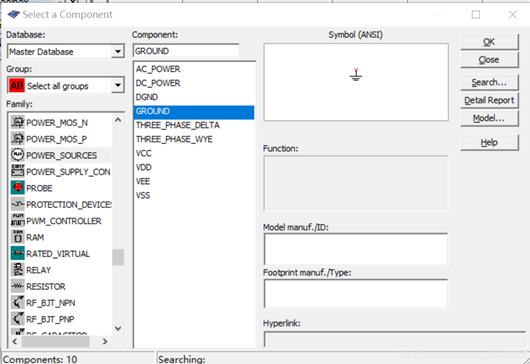Select the PWM_CONTROLLER family icon
Screen dimensions: 530x364
pos(18,220)
